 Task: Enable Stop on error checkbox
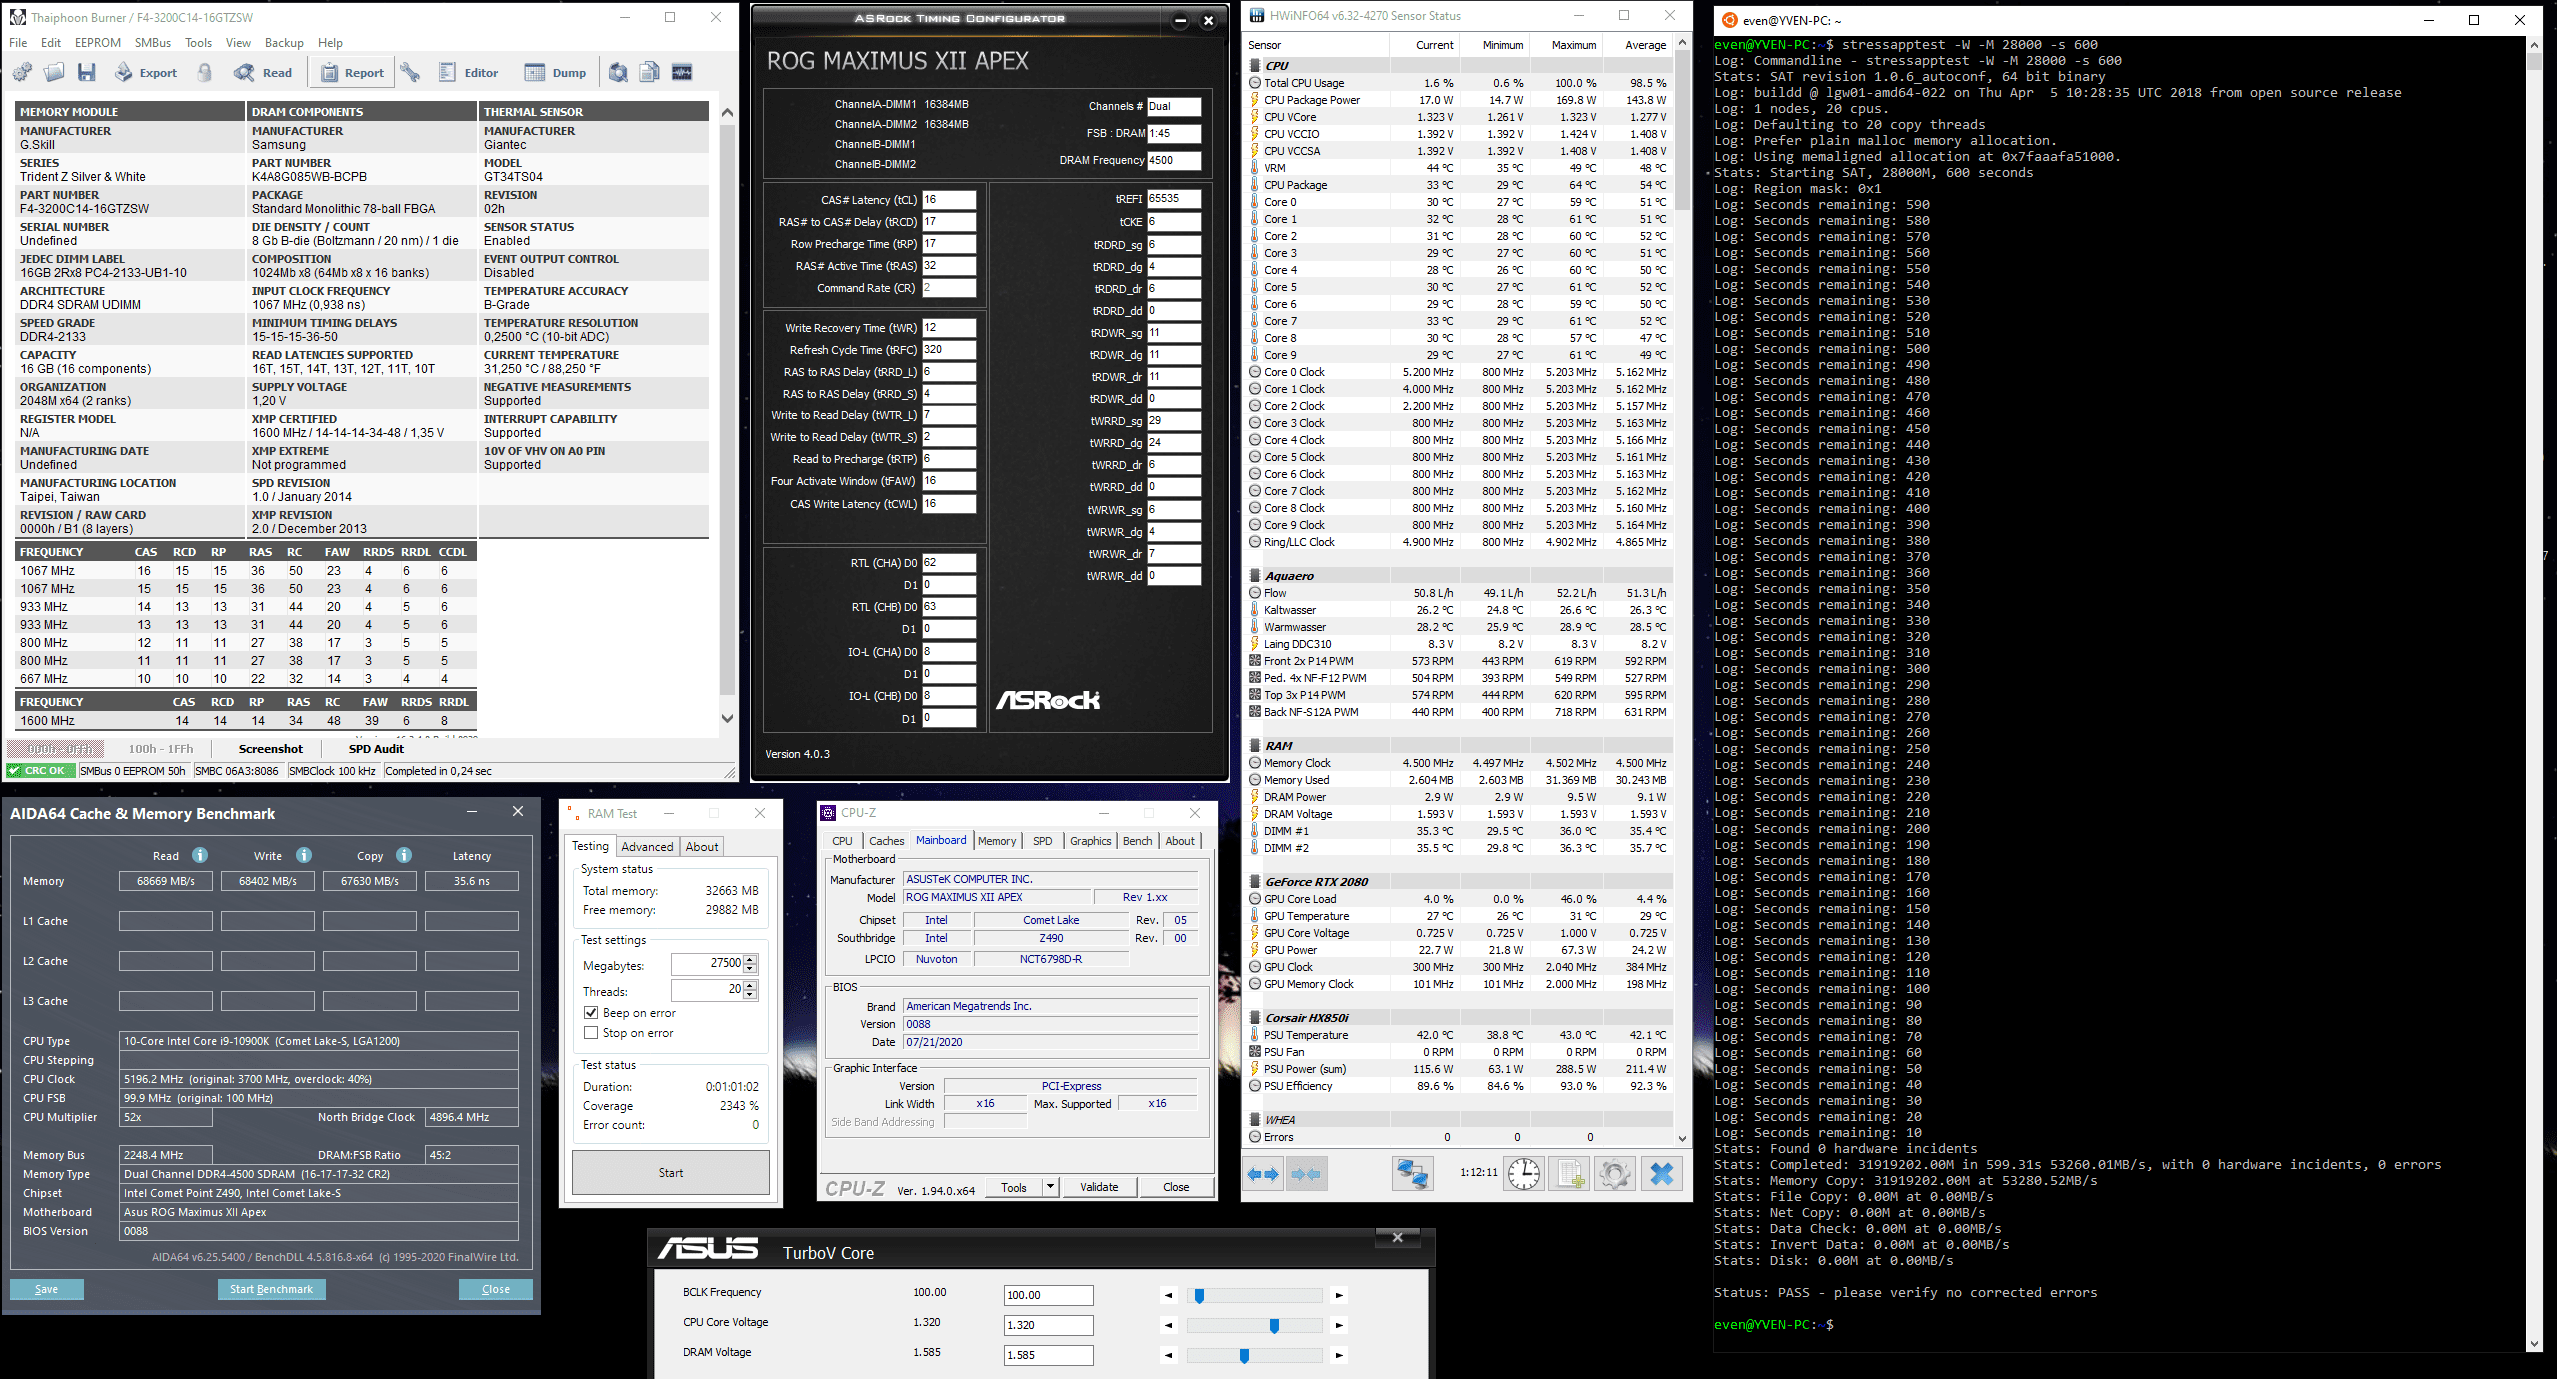coord(591,1033)
